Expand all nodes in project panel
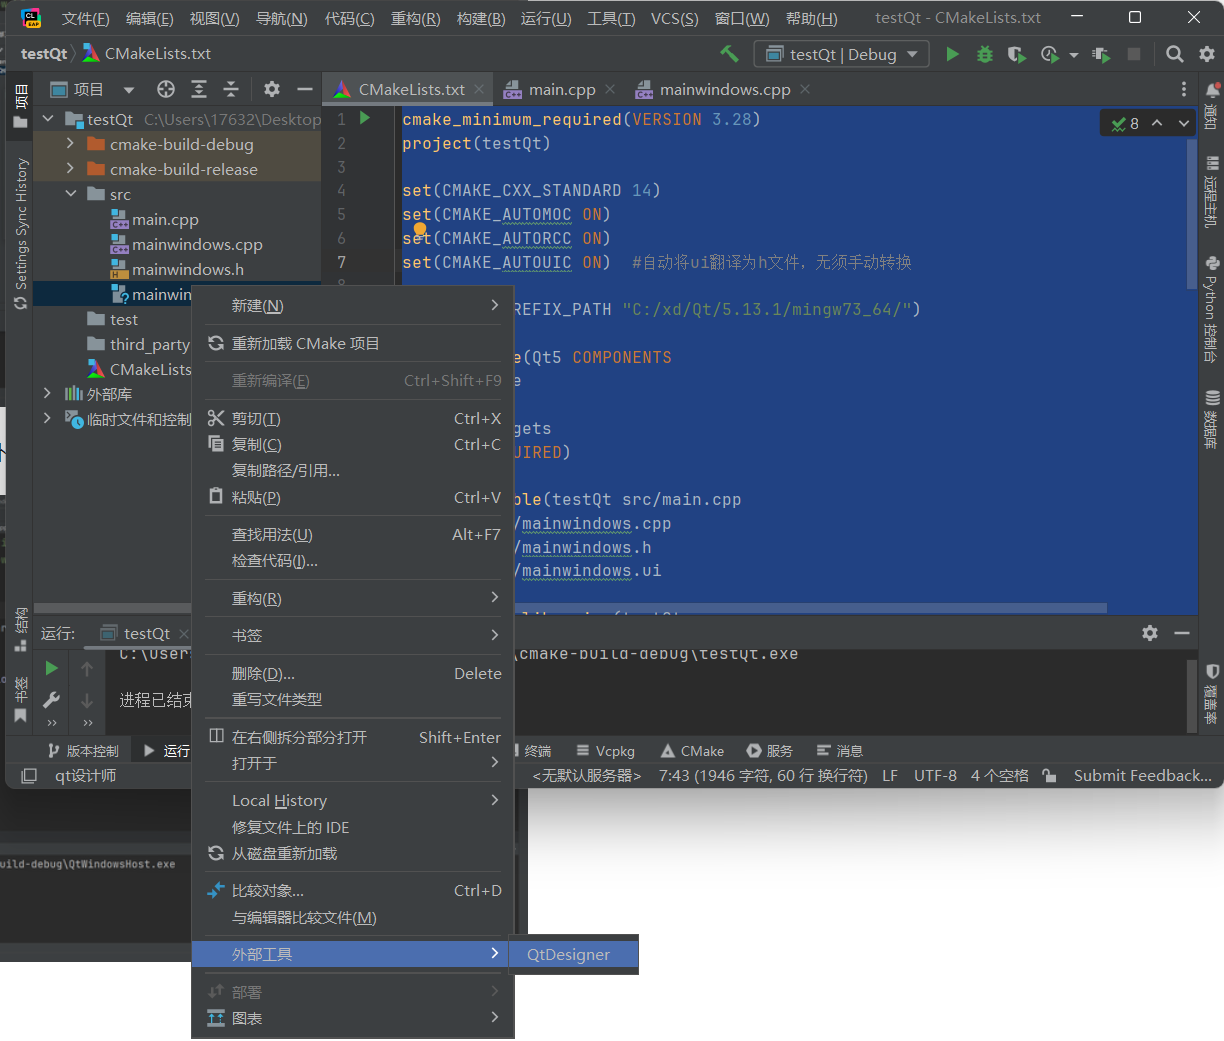This screenshot has height=1041, width=1224. pyautogui.click(x=199, y=89)
